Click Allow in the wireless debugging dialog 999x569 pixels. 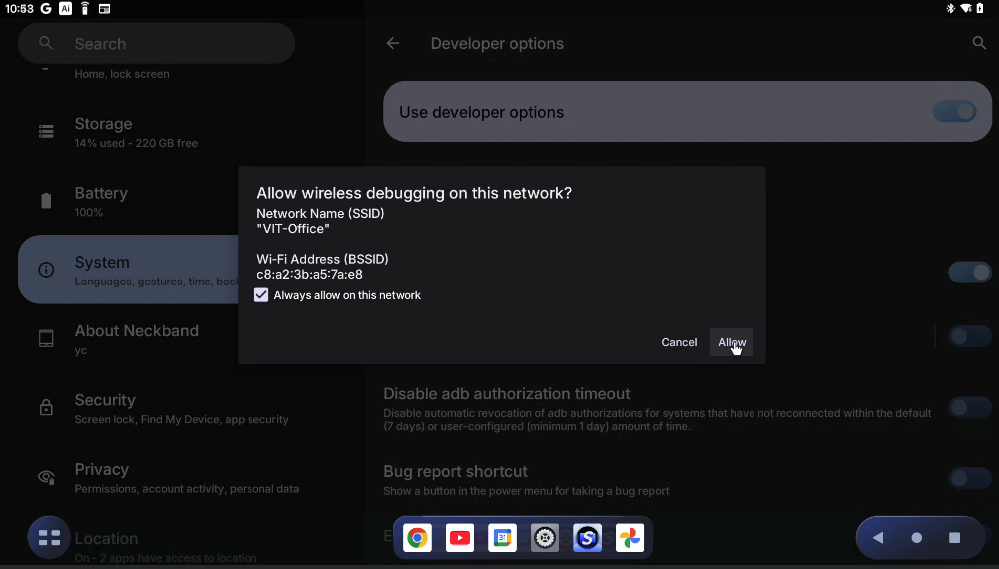click(x=731, y=342)
